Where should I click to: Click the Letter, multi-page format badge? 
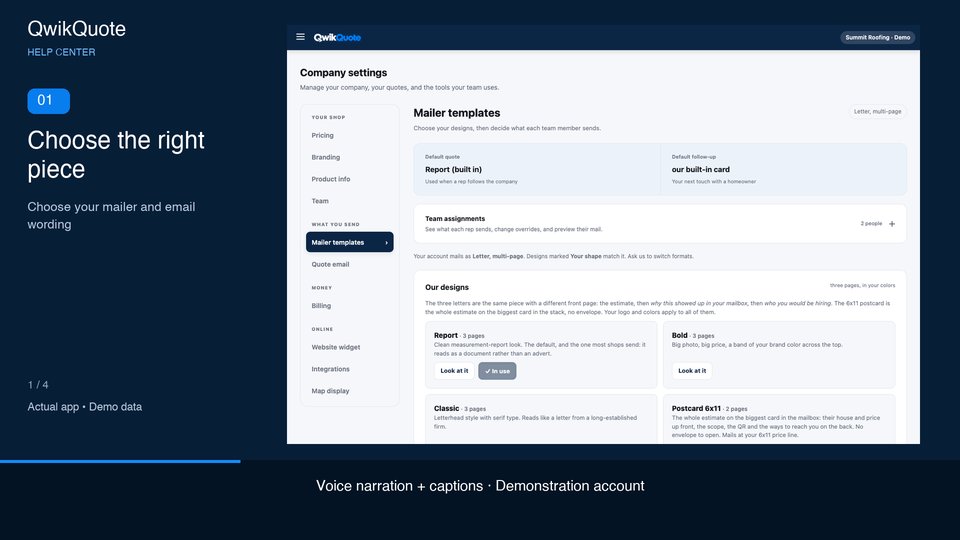click(877, 112)
